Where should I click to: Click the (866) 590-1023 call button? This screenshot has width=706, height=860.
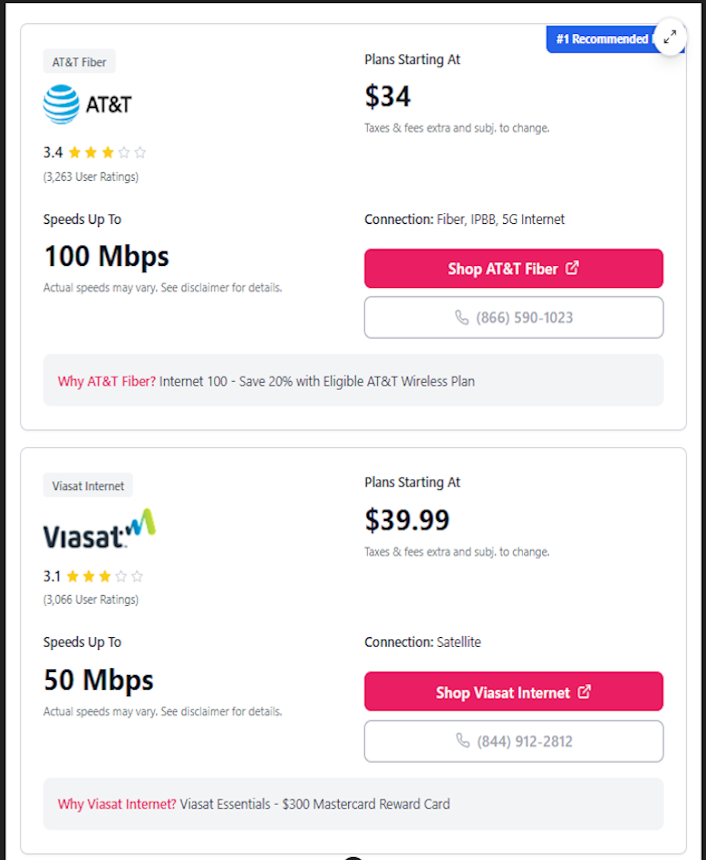pyautogui.click(x=513, y=317)
